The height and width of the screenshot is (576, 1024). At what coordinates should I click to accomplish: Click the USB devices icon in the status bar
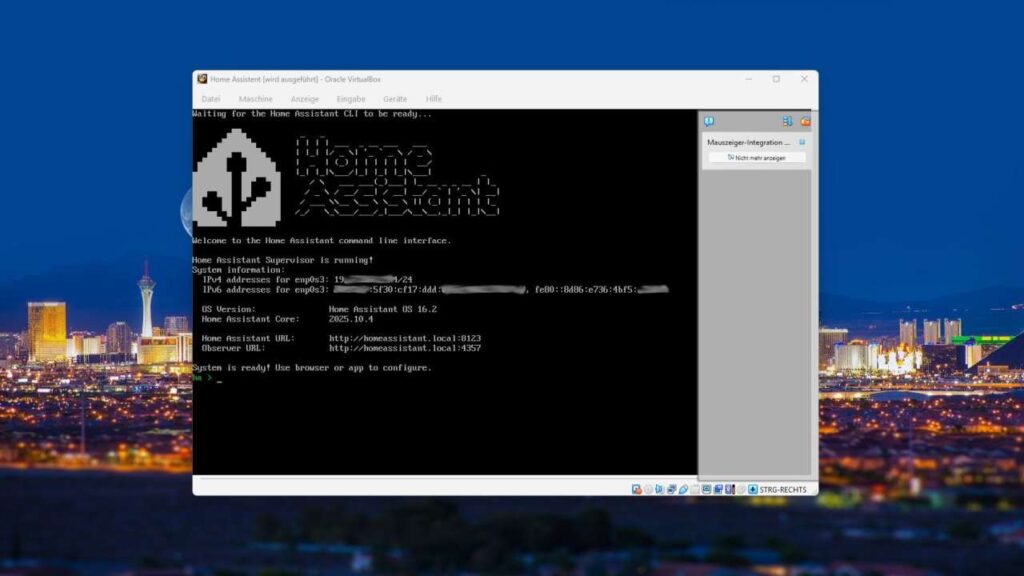coord(683,489)
